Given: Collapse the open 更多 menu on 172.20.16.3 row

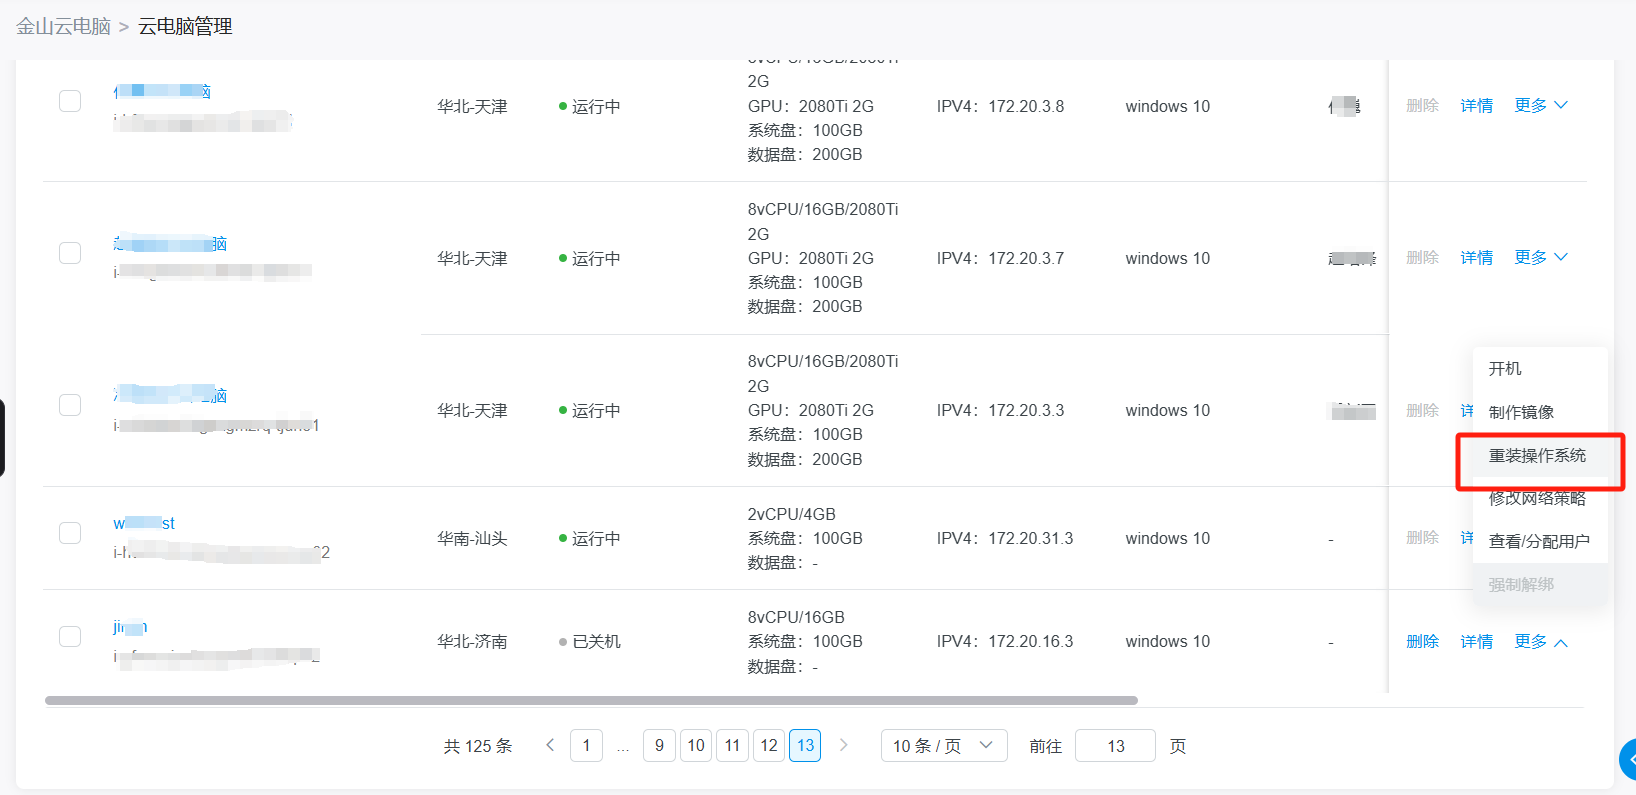Looking at the screenshot, I should point(1540,641).
